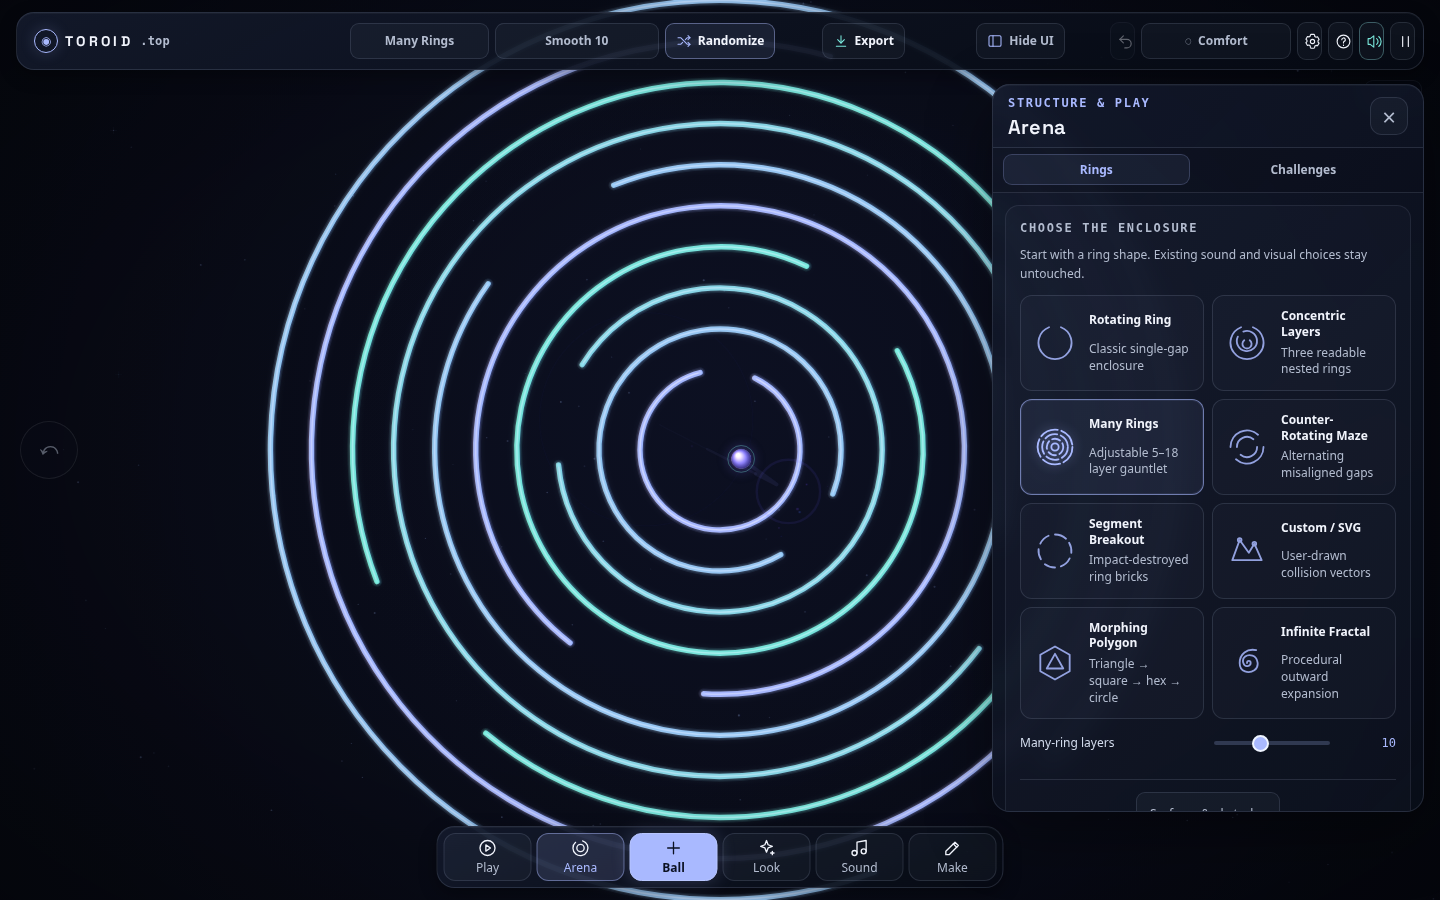Image resolution: width=1440 pixels, height=900 pixels.
Task: Add a Ball from the dock
Action: pos(673,857)
